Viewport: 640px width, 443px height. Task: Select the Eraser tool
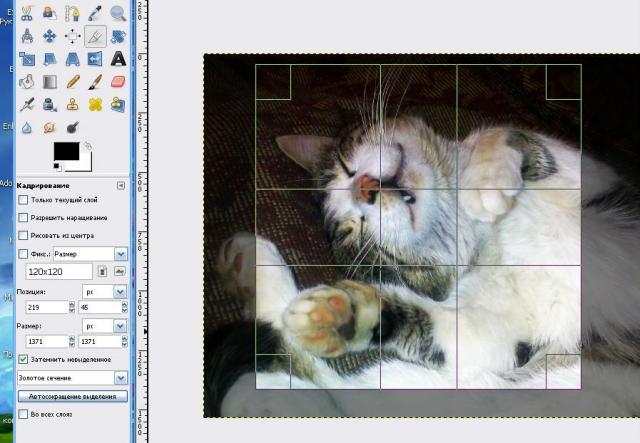pyautogui.click(x=118, y=82)
